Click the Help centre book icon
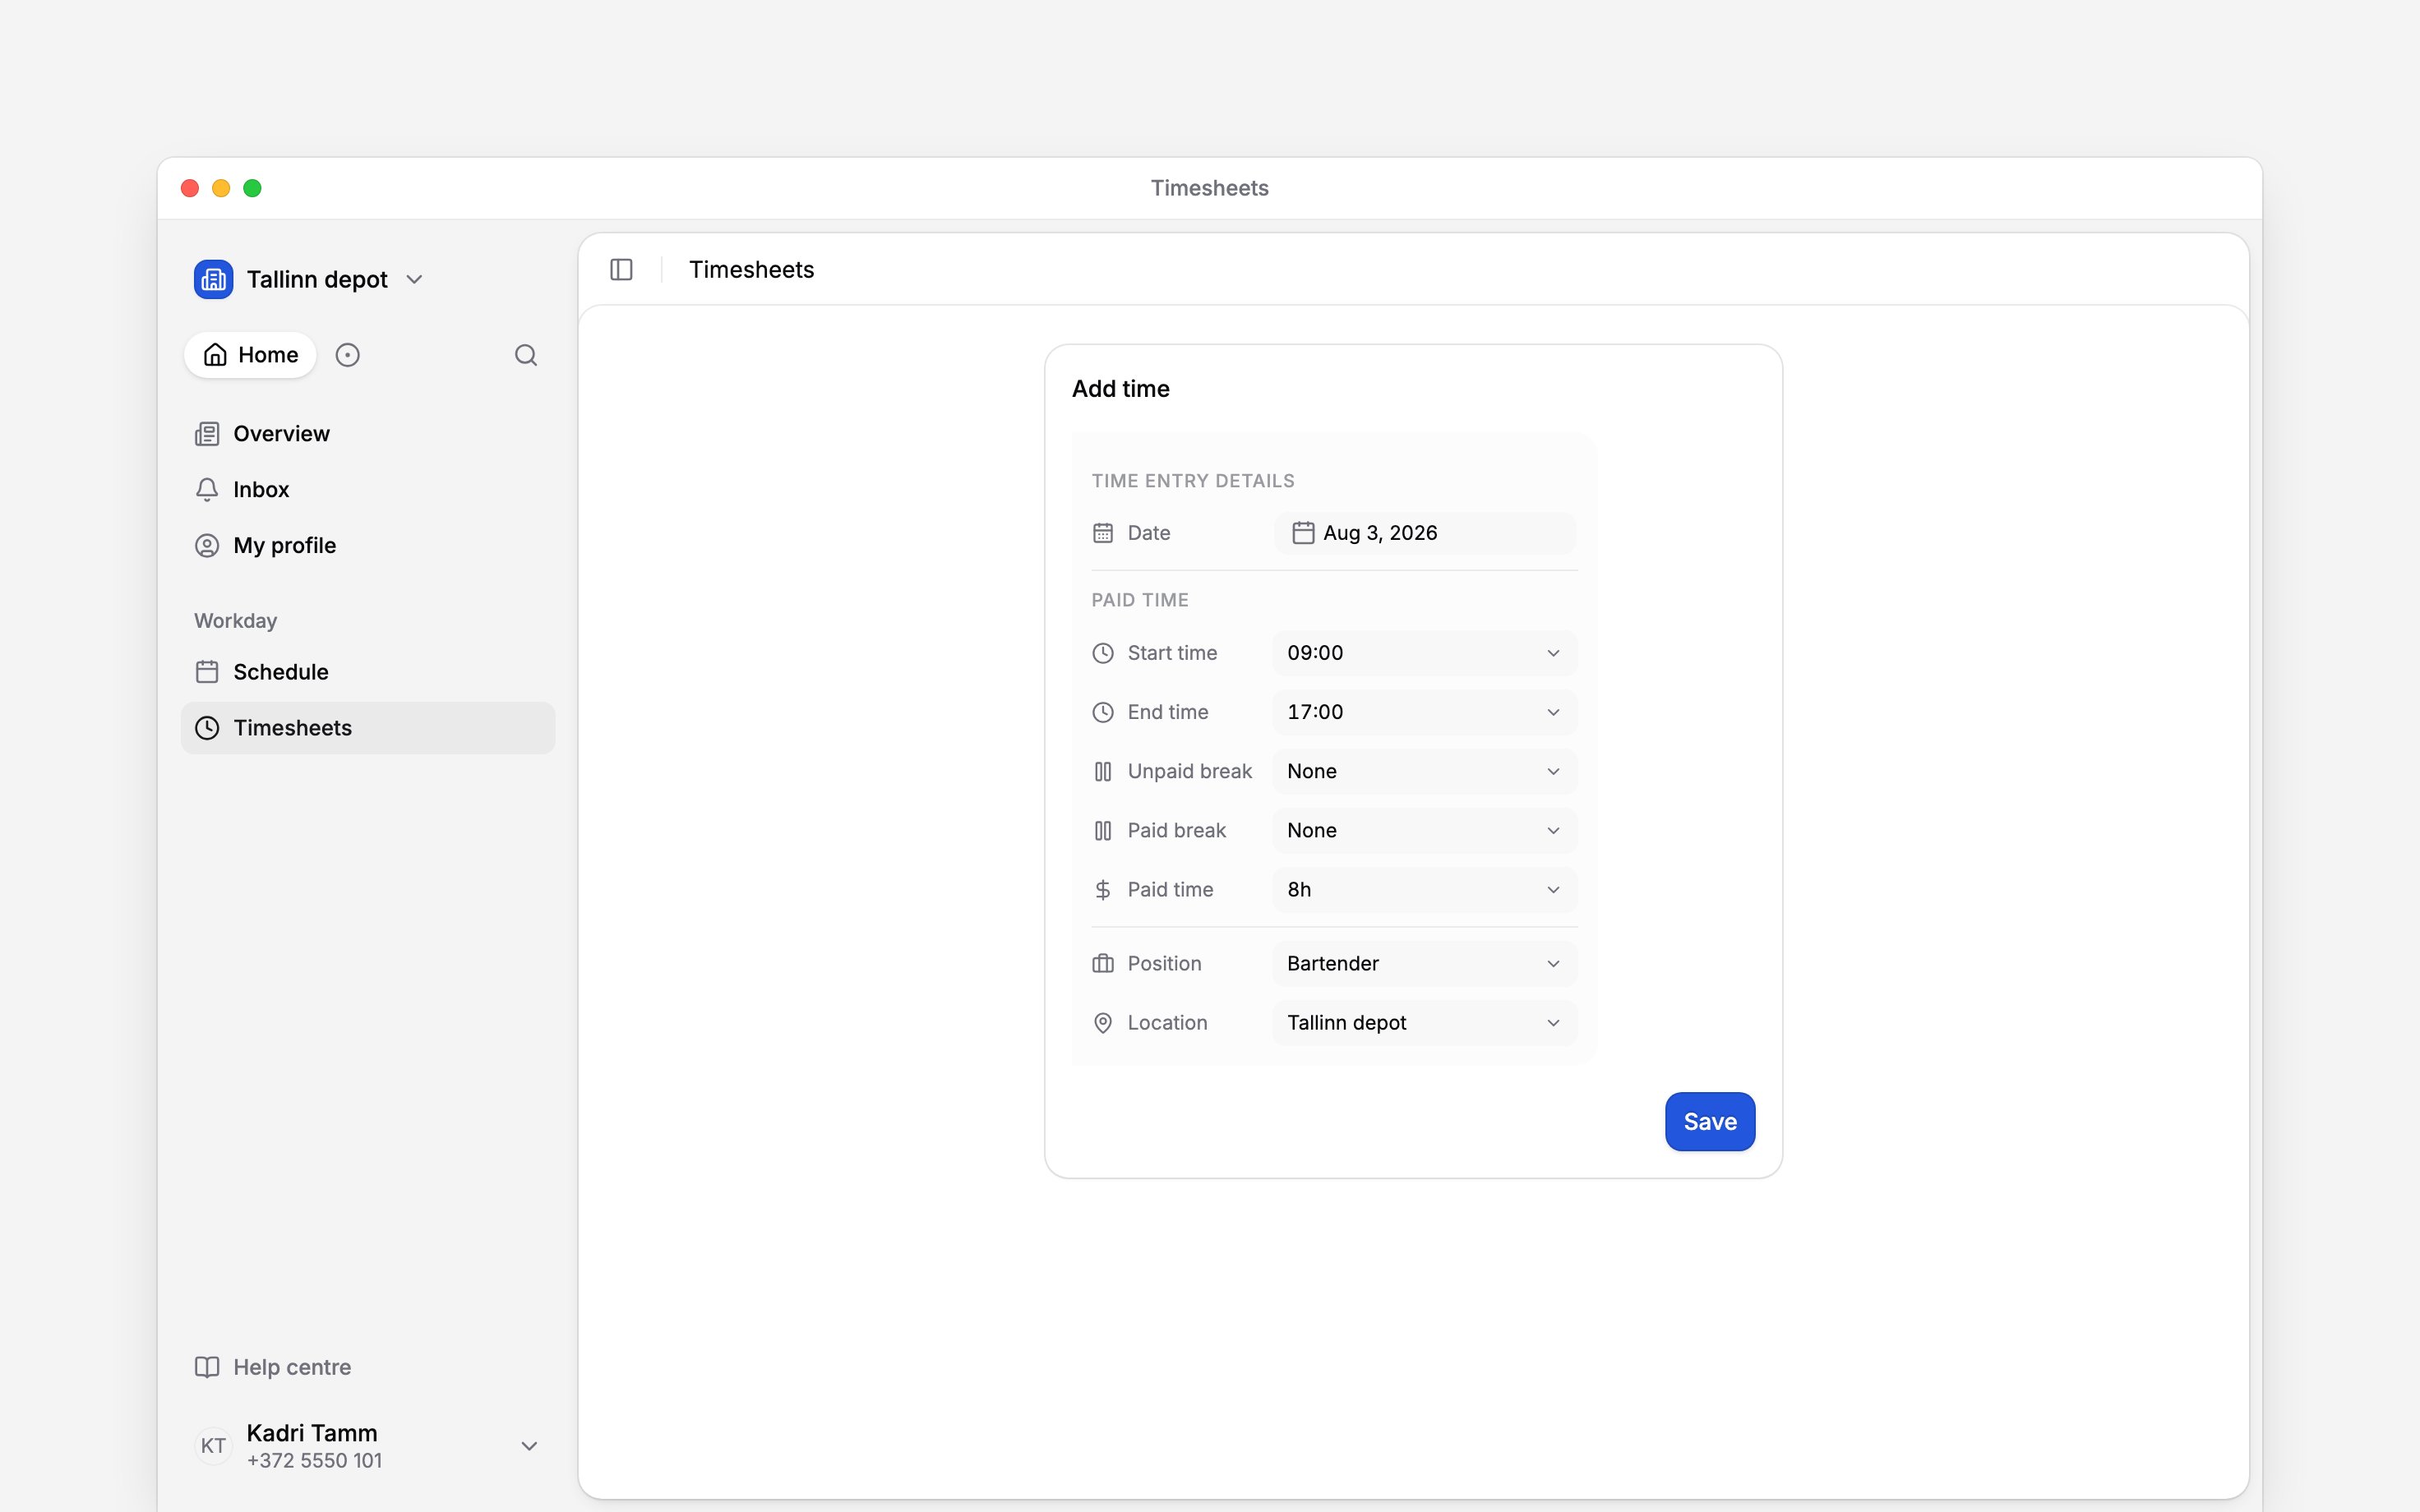This screenshot has width=2420, height=1512. pyautogui.click(x=207, y=1367)
